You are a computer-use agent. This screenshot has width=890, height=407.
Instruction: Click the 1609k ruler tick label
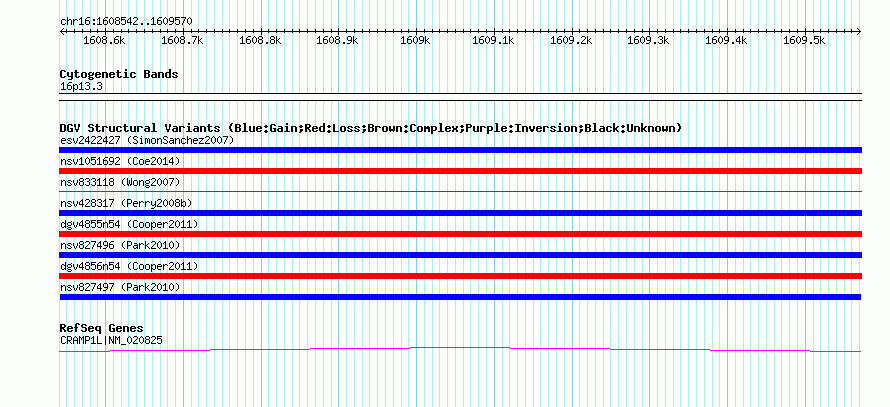(x=416, y=40)
